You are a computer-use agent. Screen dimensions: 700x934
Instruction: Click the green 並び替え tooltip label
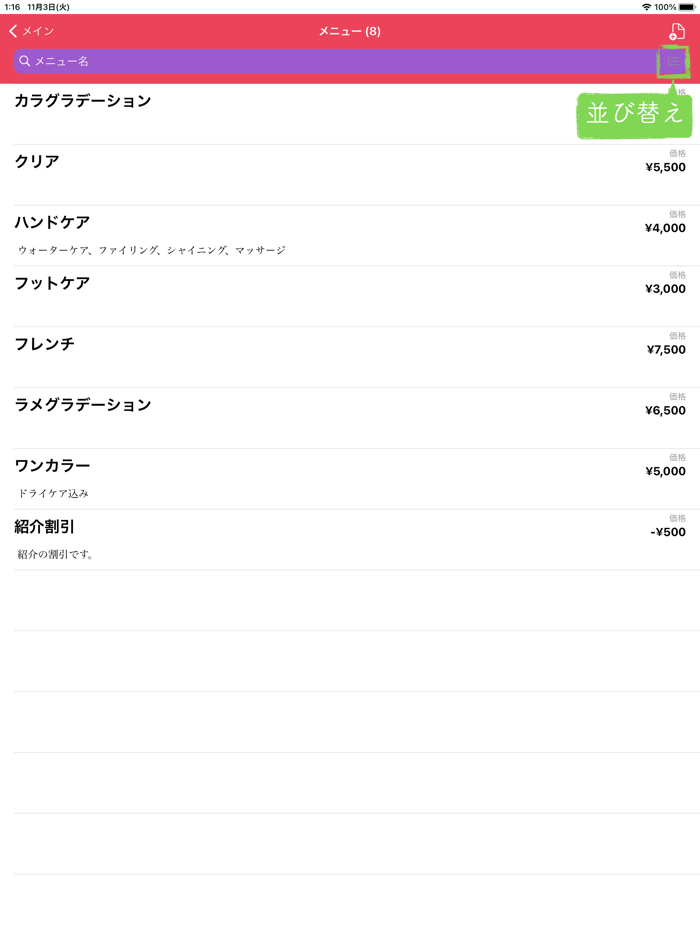(634, 114)
